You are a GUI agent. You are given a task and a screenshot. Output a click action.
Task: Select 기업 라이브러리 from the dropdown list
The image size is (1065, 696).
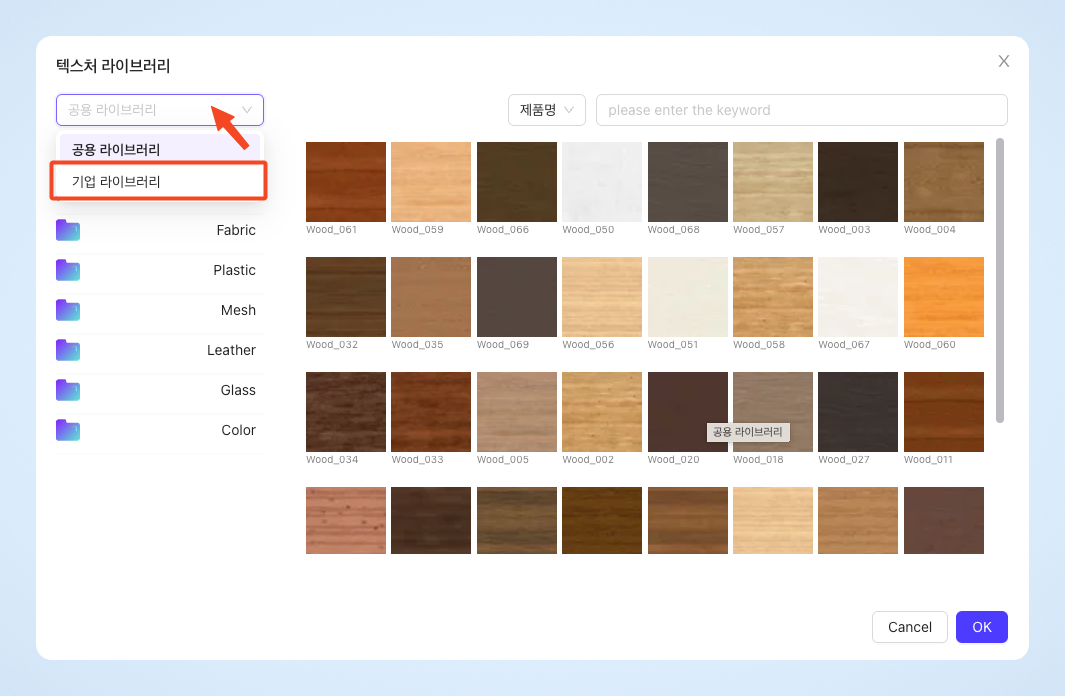coord(159,181)
